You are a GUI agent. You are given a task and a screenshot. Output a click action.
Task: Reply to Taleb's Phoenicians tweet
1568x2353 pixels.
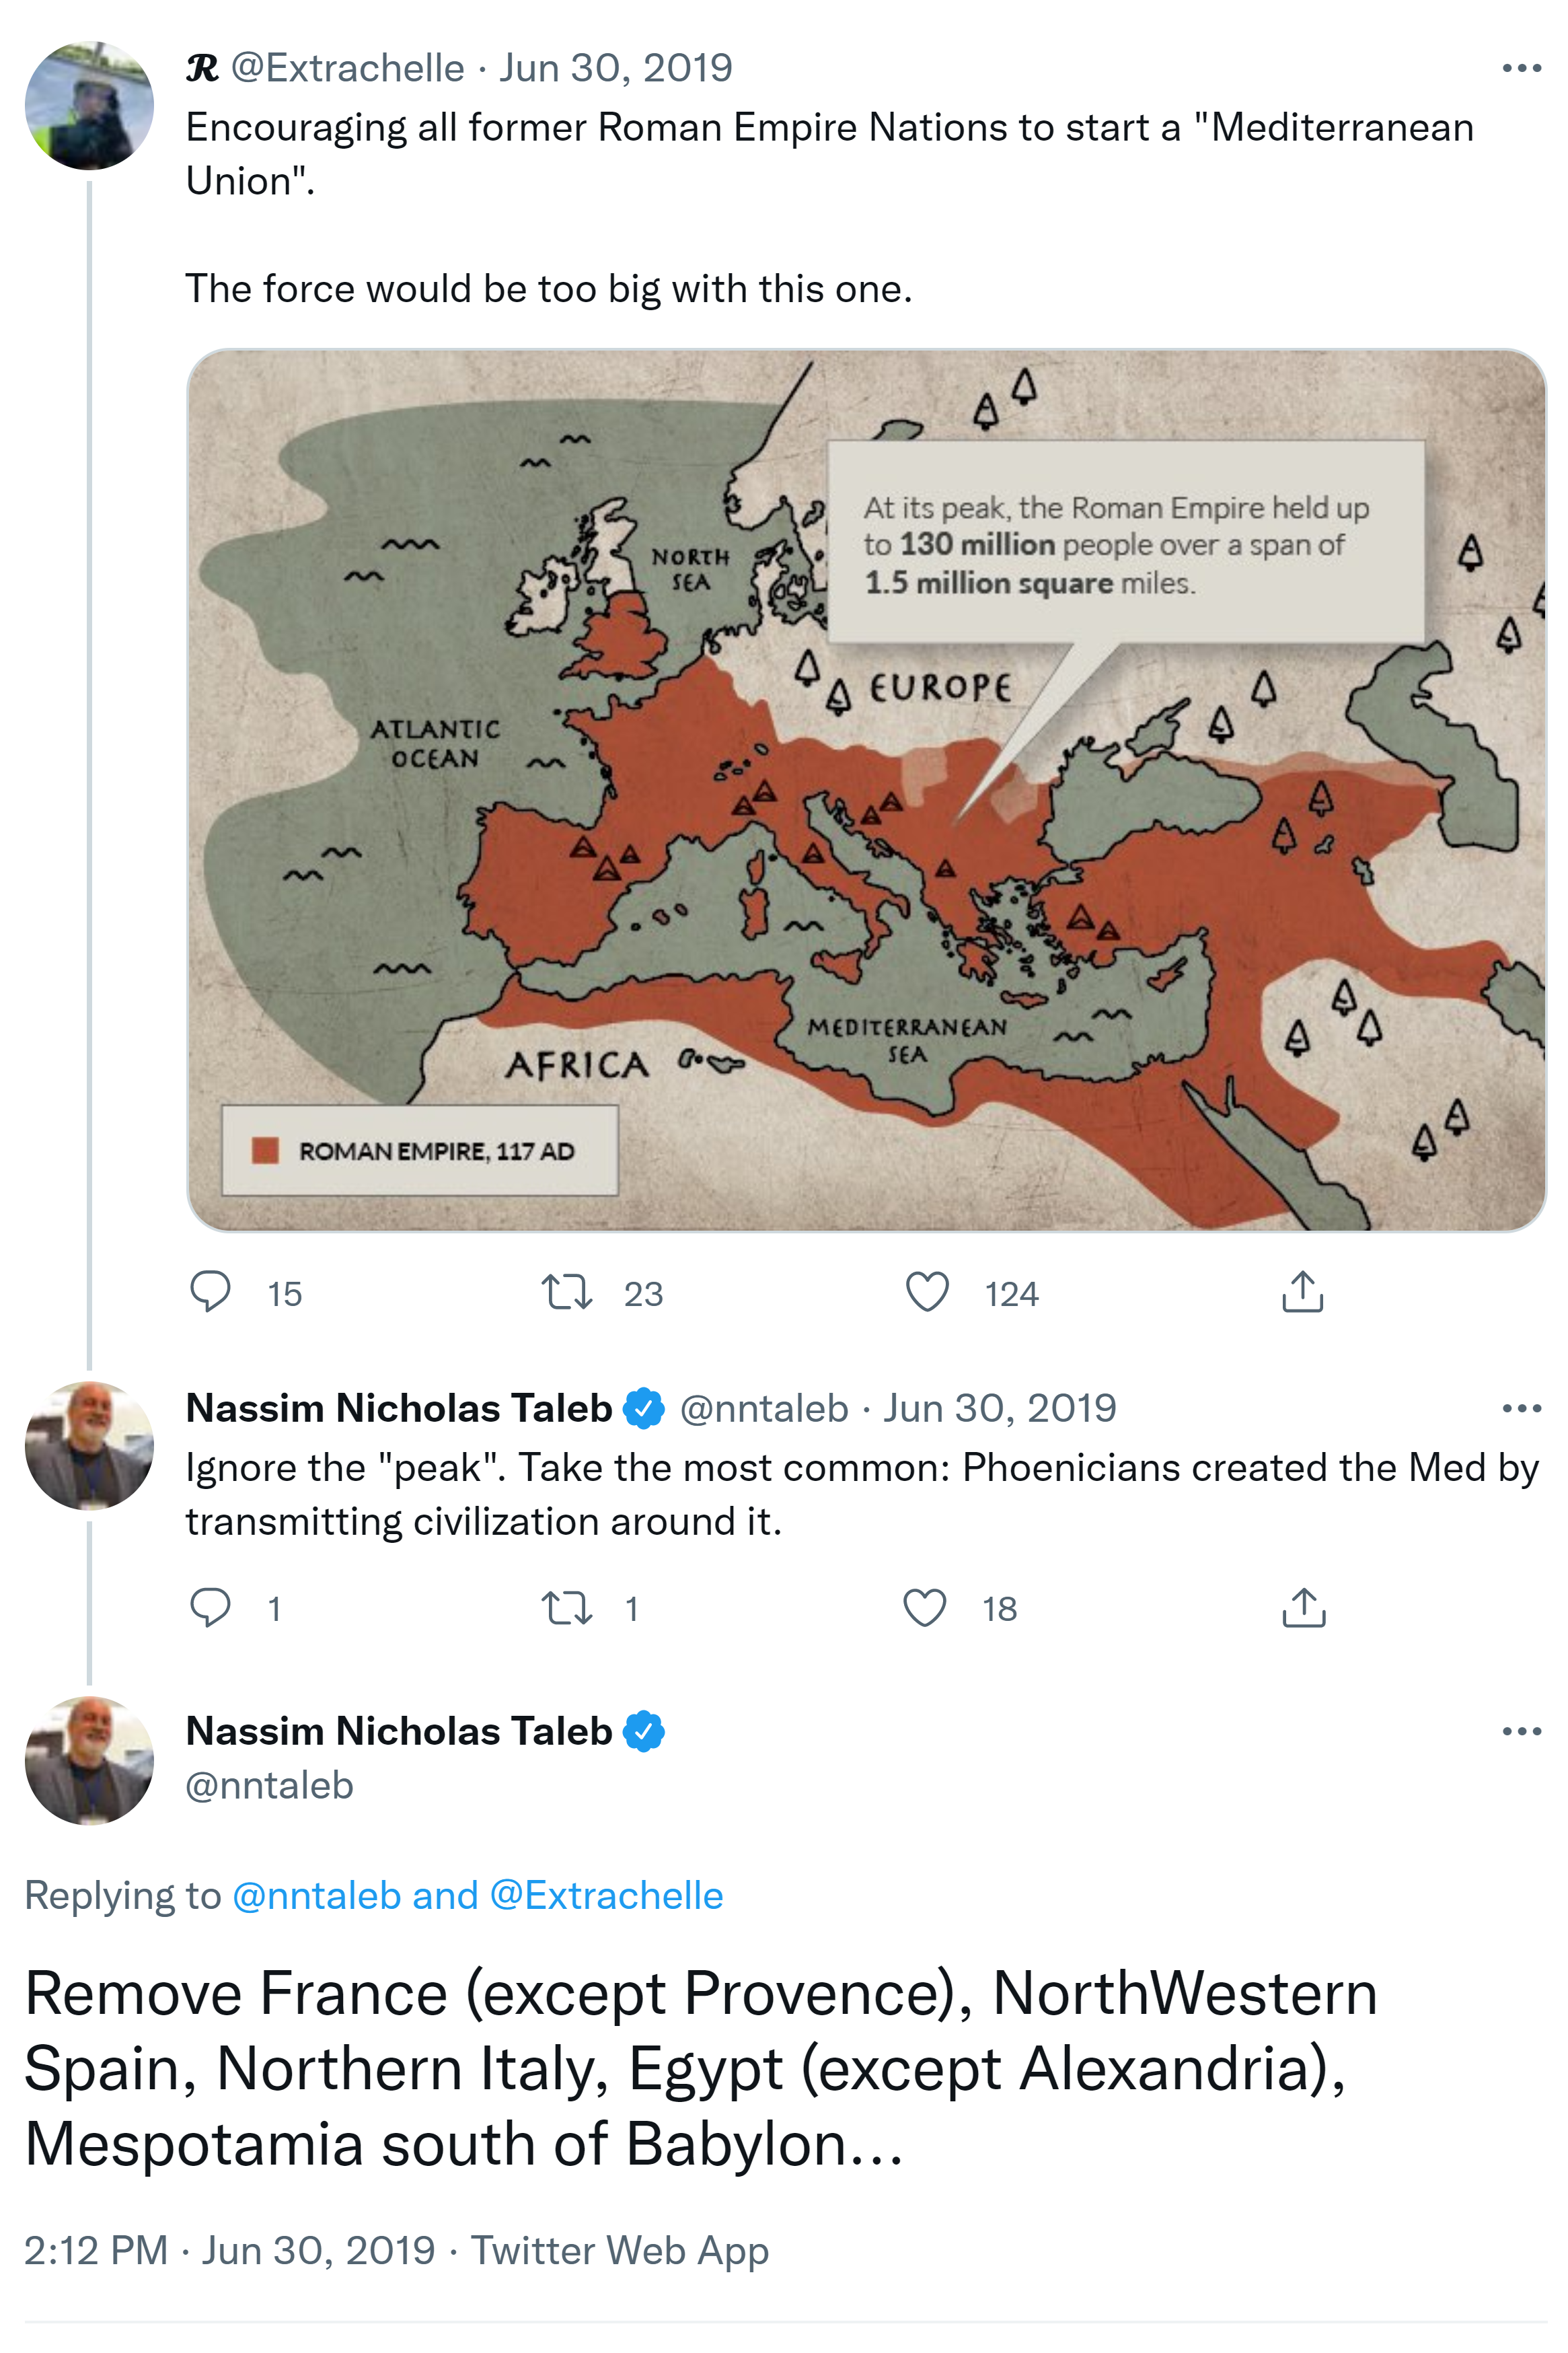[x=211, y=1607]
